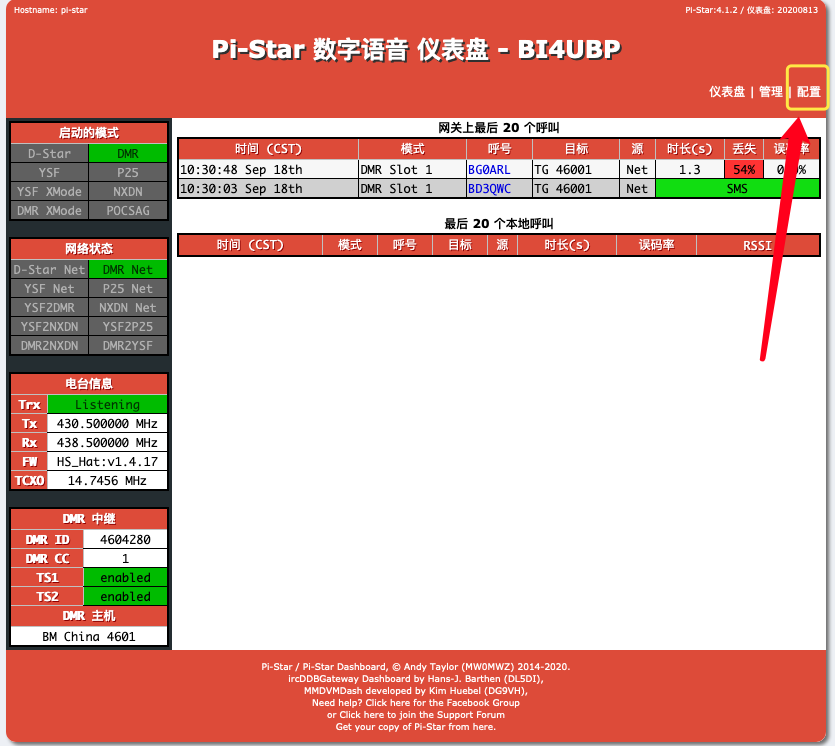835x746 pixels.
Task: Click the D-Star Net status cell
Action: [50, 269]
